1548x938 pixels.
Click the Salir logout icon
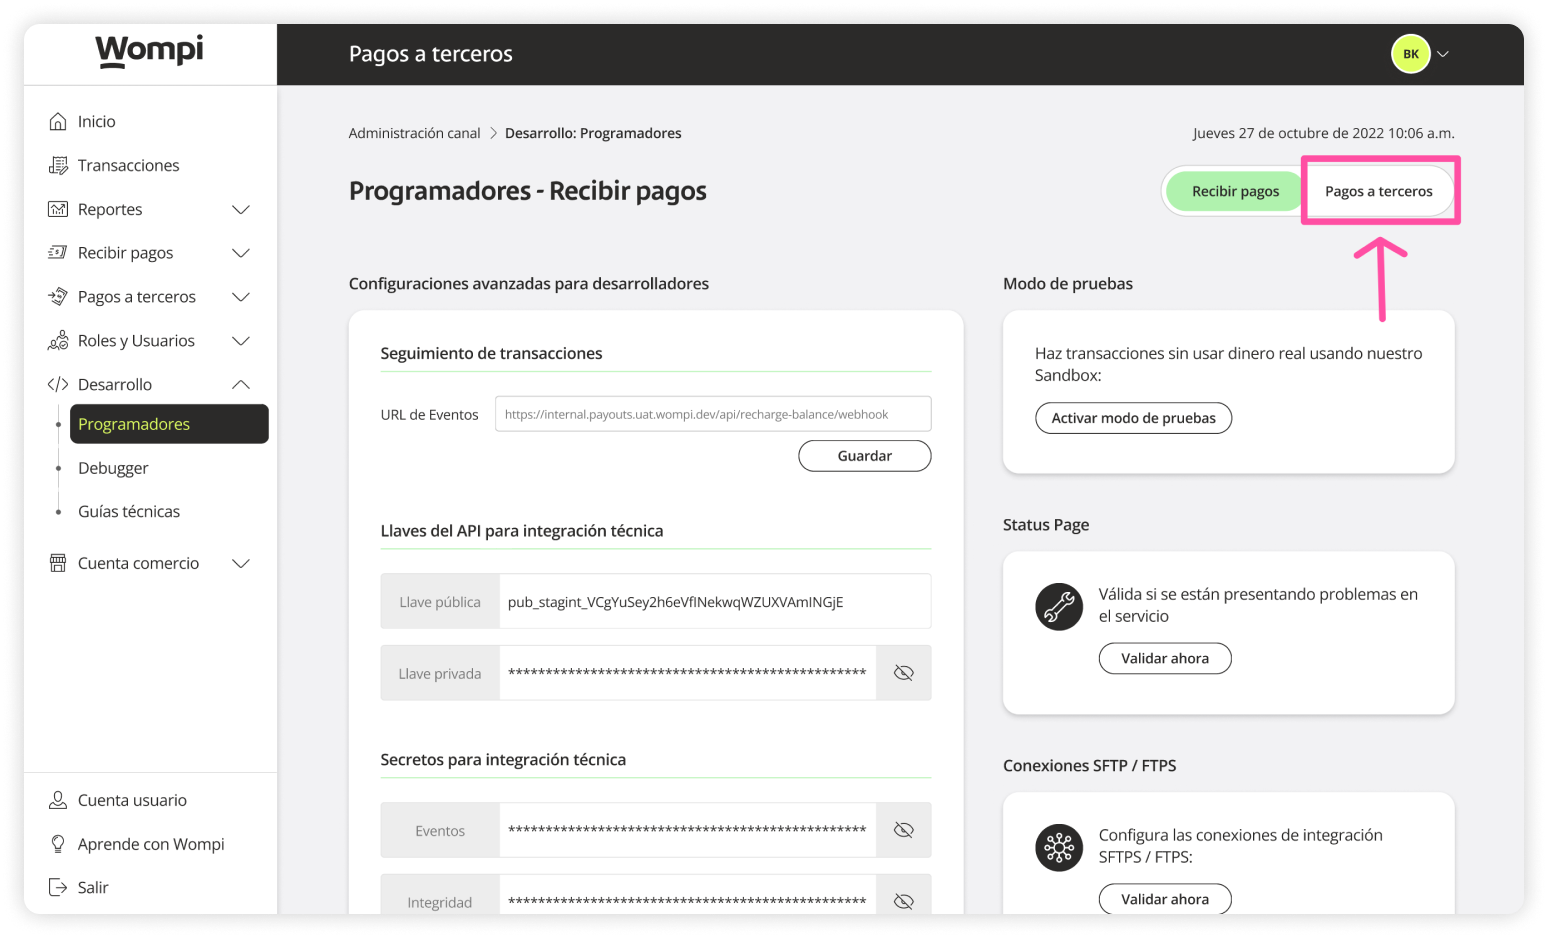tap(58, 887)
